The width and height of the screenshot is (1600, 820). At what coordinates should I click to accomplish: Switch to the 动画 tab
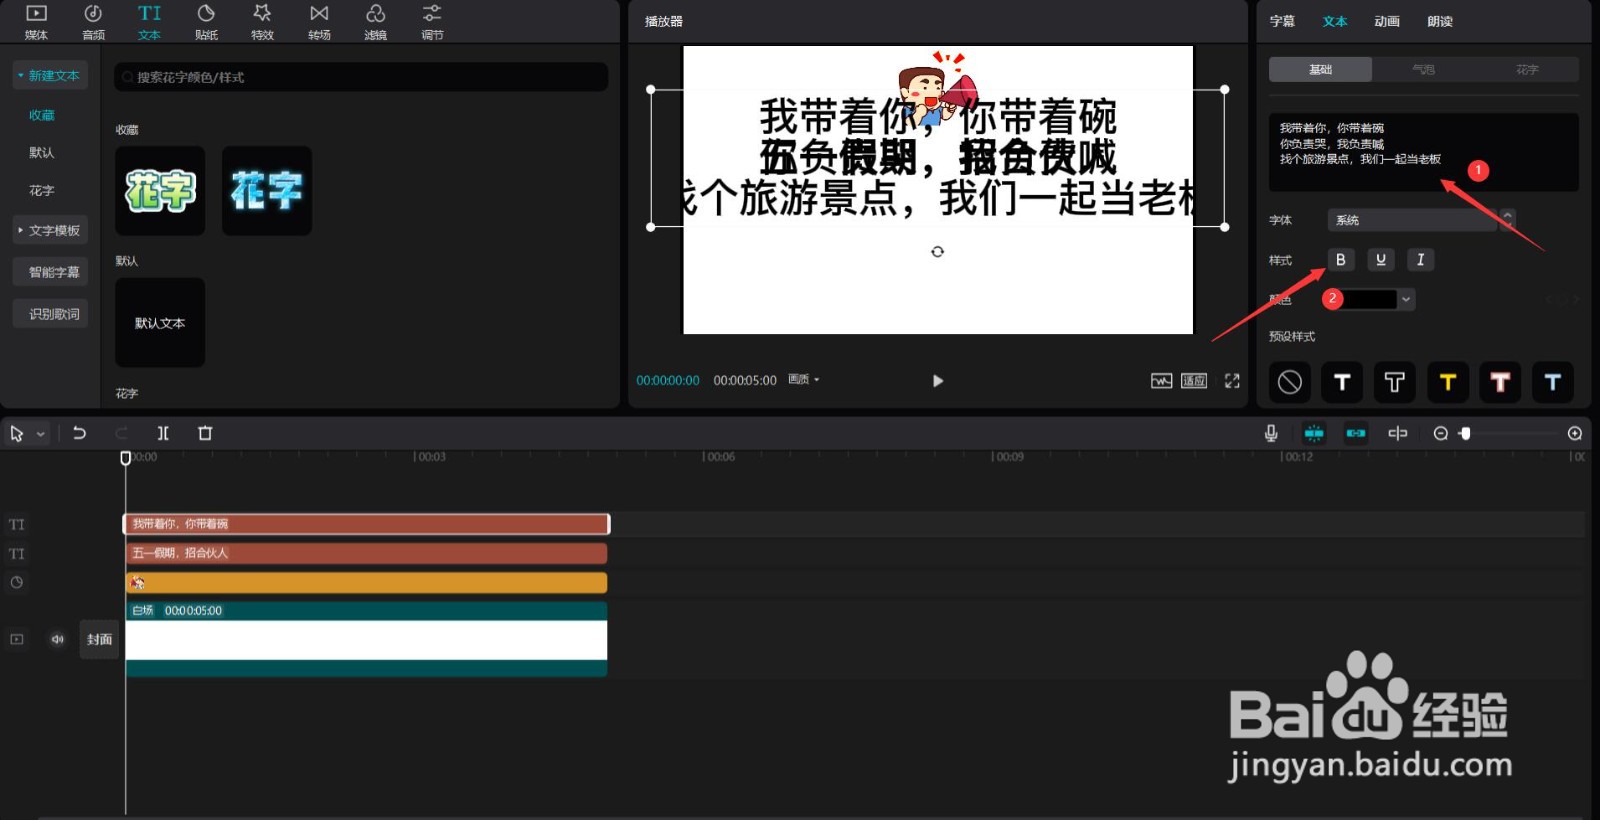coord(1387,21)
